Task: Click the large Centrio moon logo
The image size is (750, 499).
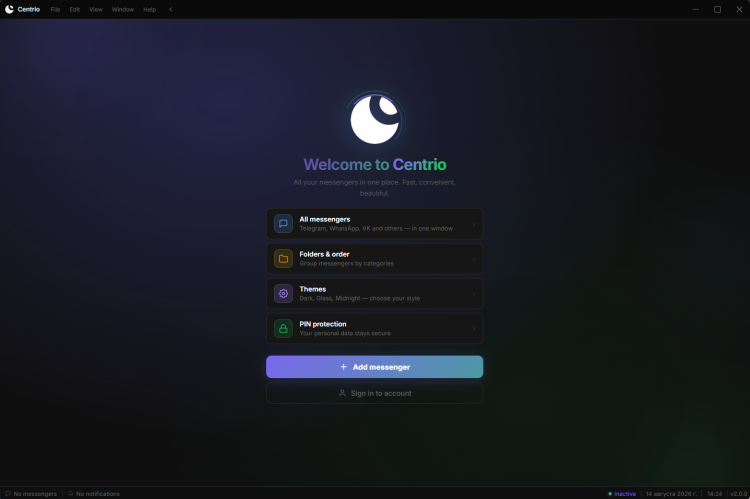Action: coord(375,120)
